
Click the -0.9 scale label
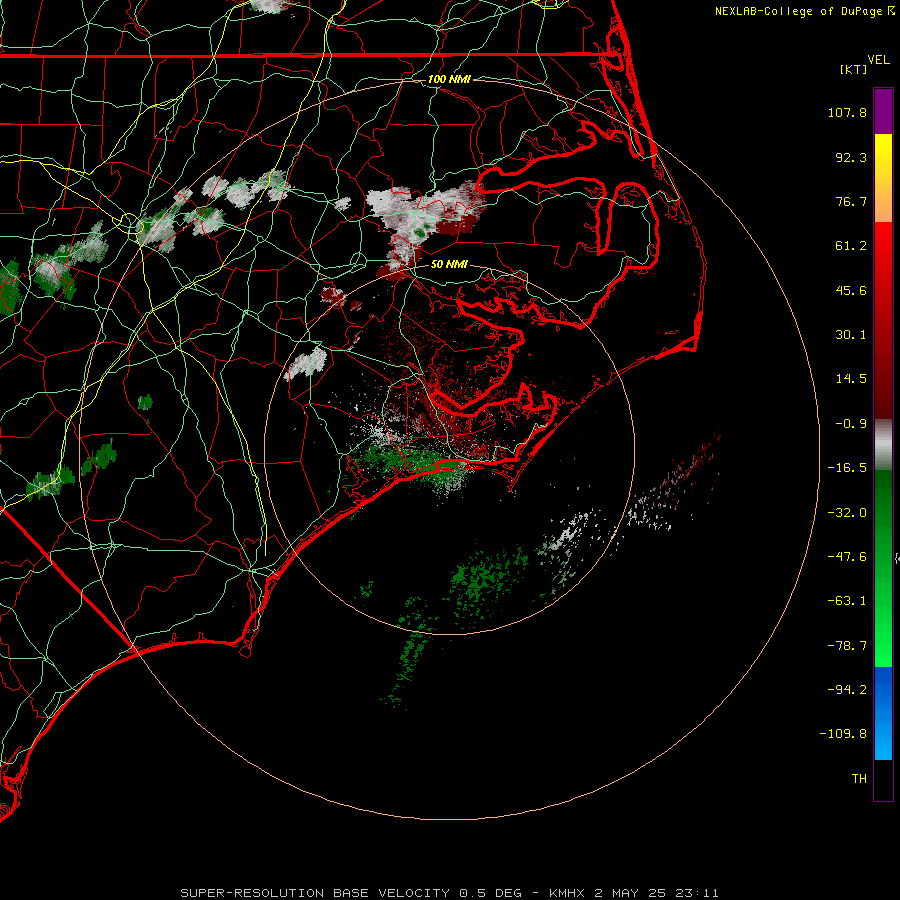click(851, 424)
